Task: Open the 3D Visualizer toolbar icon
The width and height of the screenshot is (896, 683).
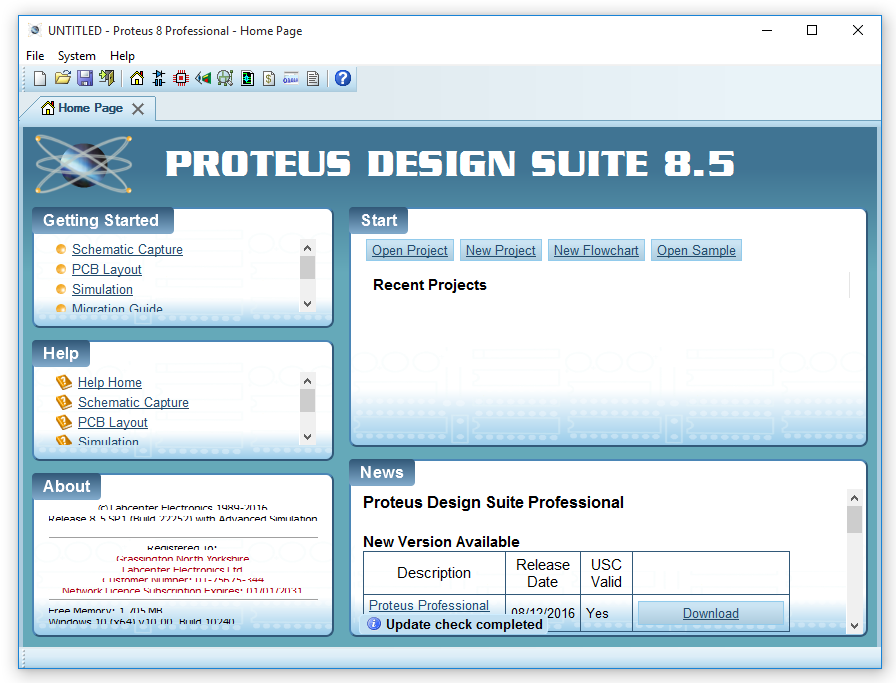Action: [203, 78]
